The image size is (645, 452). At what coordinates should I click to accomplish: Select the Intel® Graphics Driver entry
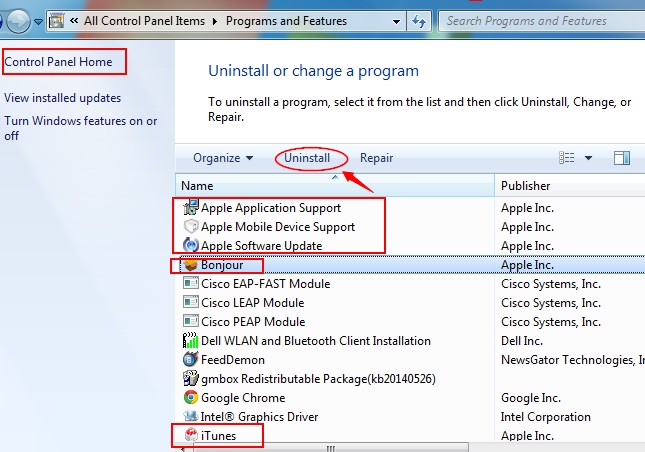pos(259,416)
